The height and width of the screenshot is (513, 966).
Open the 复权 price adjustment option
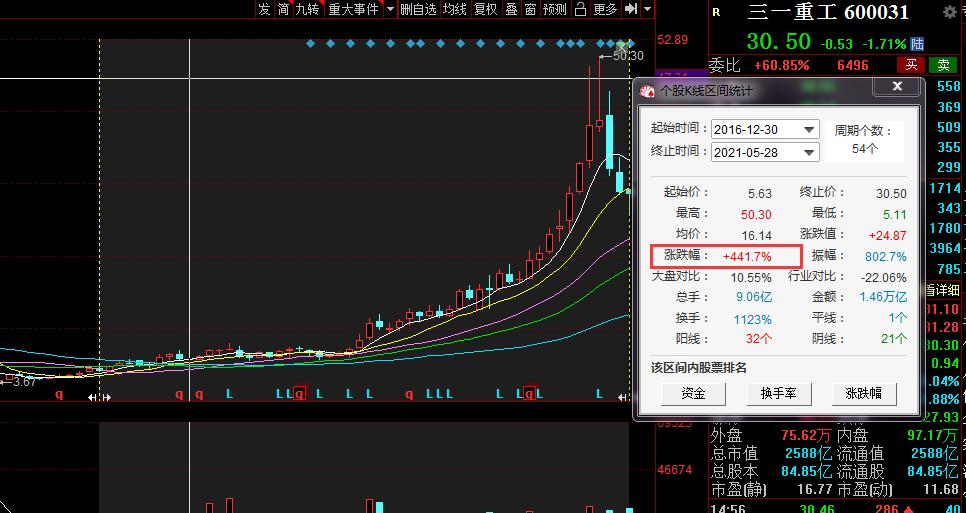click(x=485, y=9)
